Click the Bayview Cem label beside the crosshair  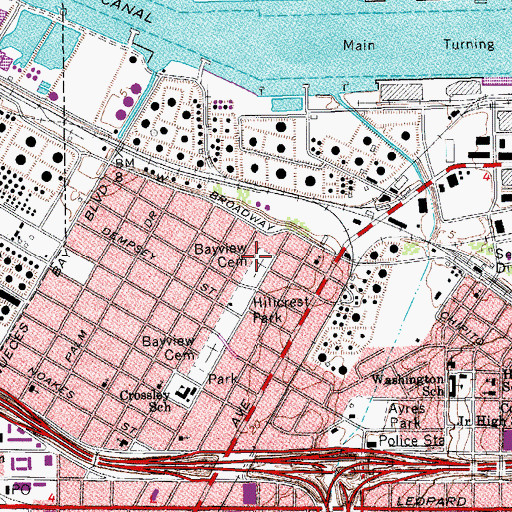221,255
